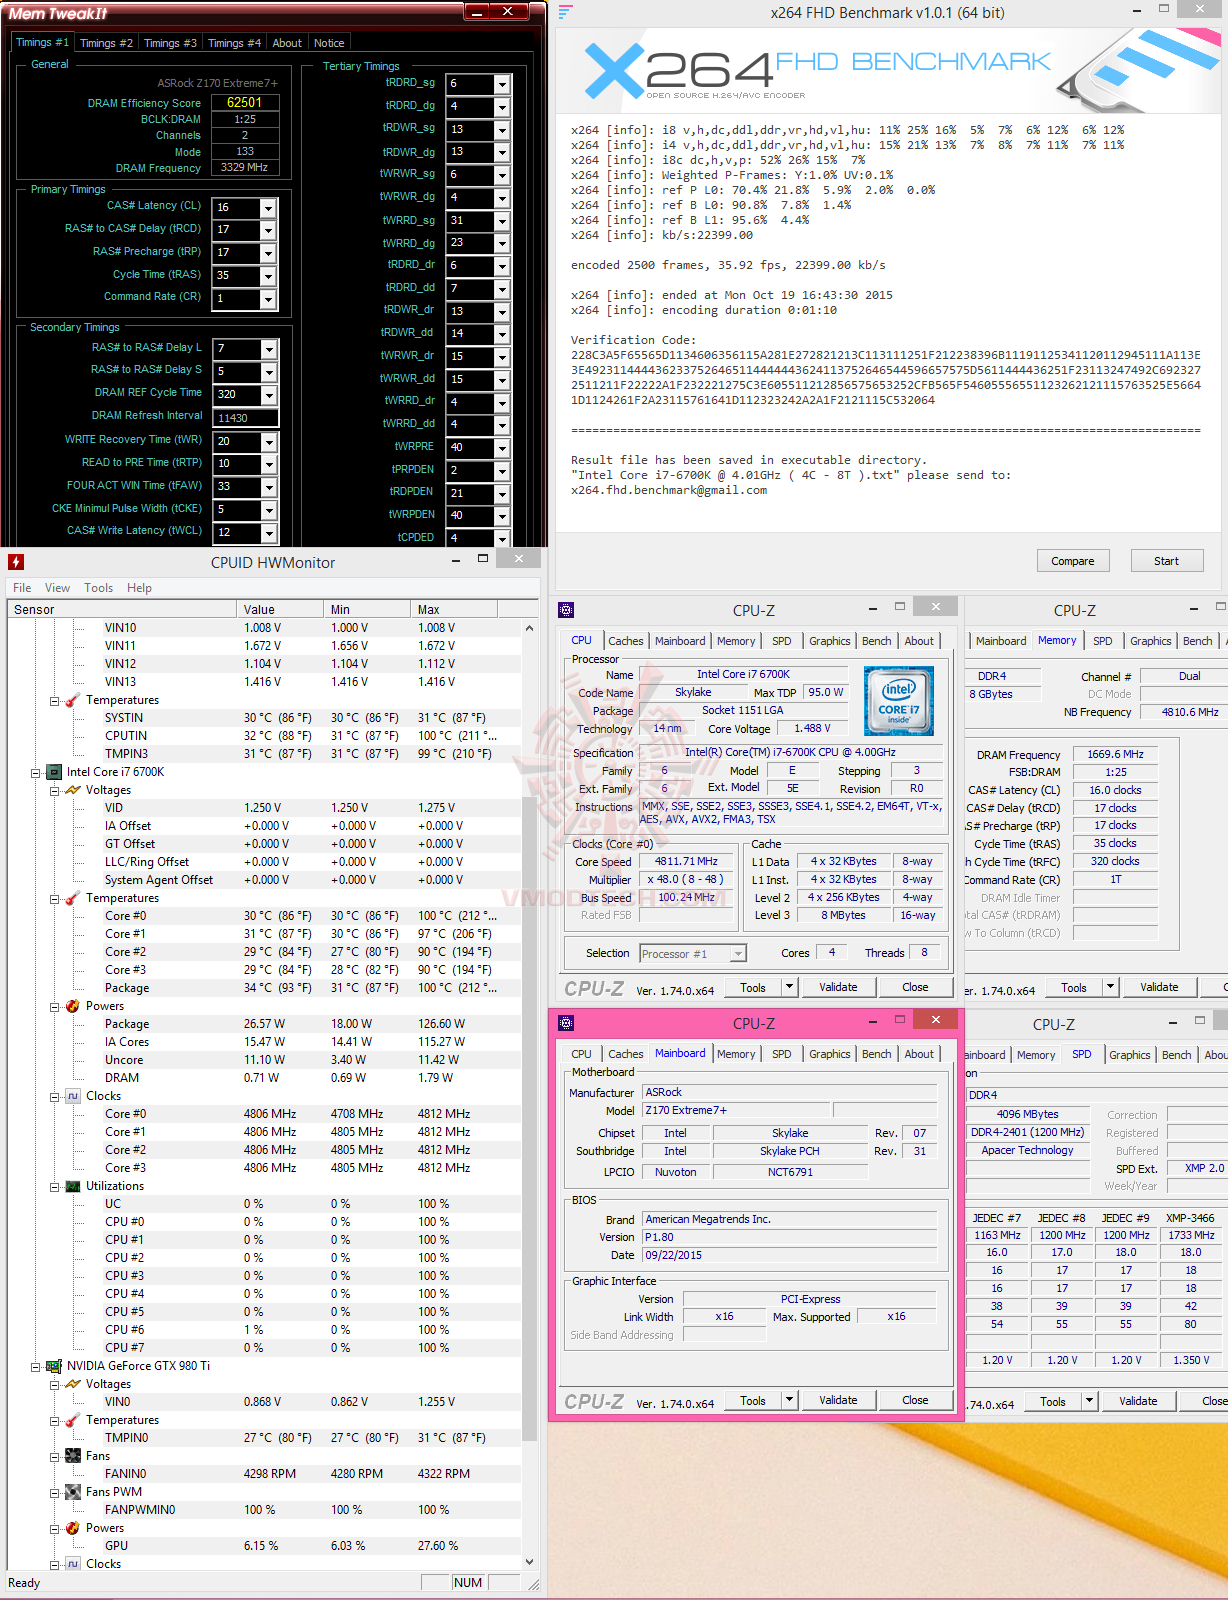Collapse the Utilizations tree node
This screenshot has height=1600, width=1228.
[55, 1186]
